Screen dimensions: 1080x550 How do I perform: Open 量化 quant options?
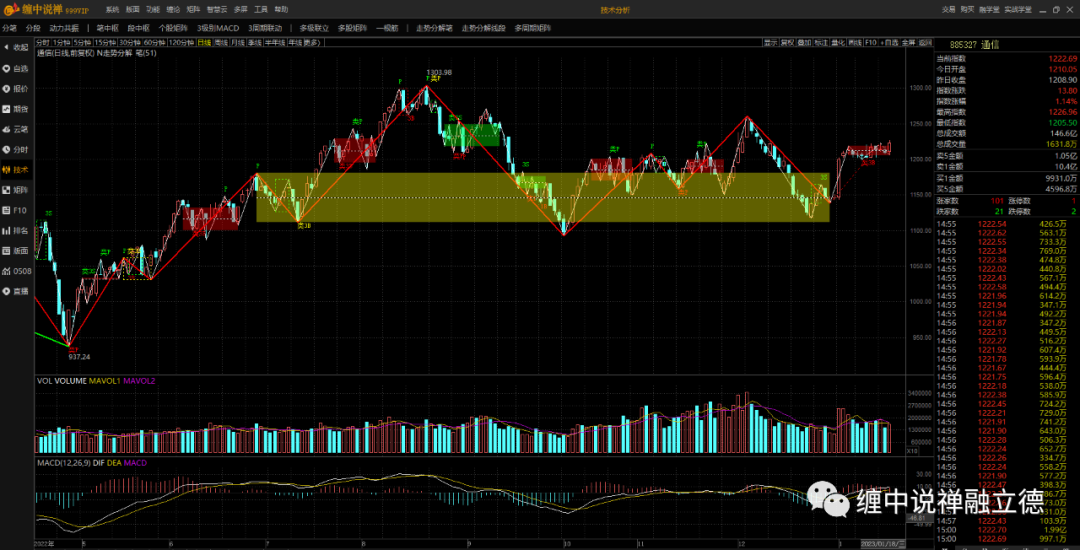point(838,43)
